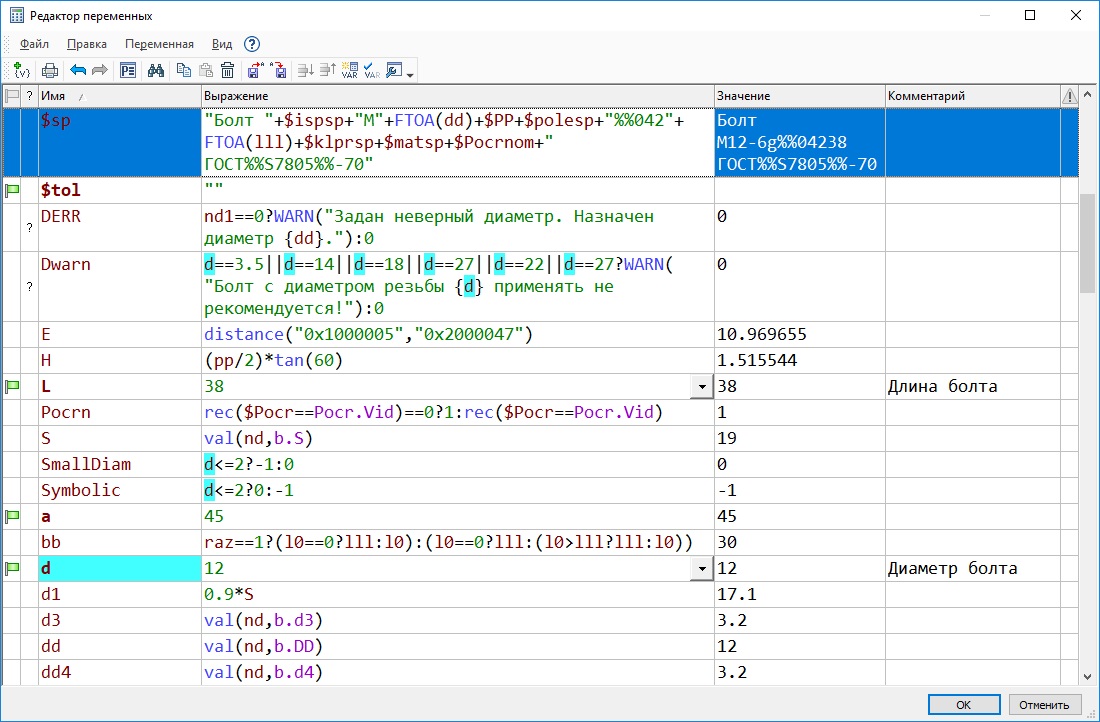Click the comment Длина болта
The image size is (1100, 722).
point(942,387)
